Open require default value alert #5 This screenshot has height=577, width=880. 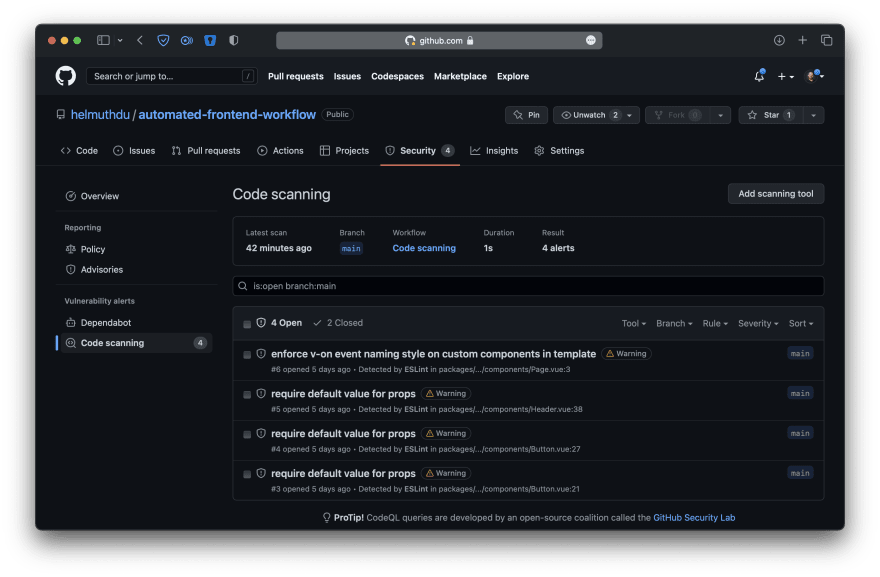pyautogui.click(x=343, y=393)
